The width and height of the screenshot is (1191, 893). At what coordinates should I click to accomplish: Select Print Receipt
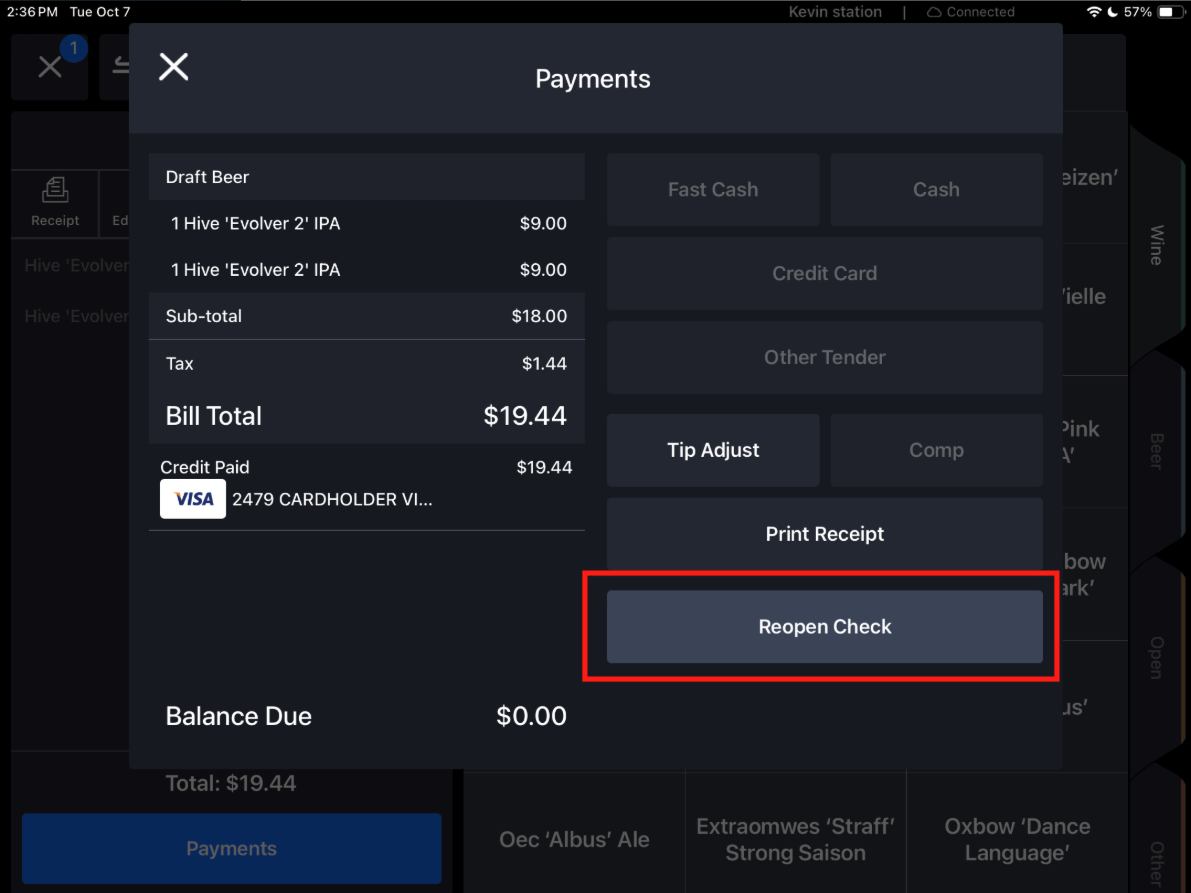click(824, 534)
